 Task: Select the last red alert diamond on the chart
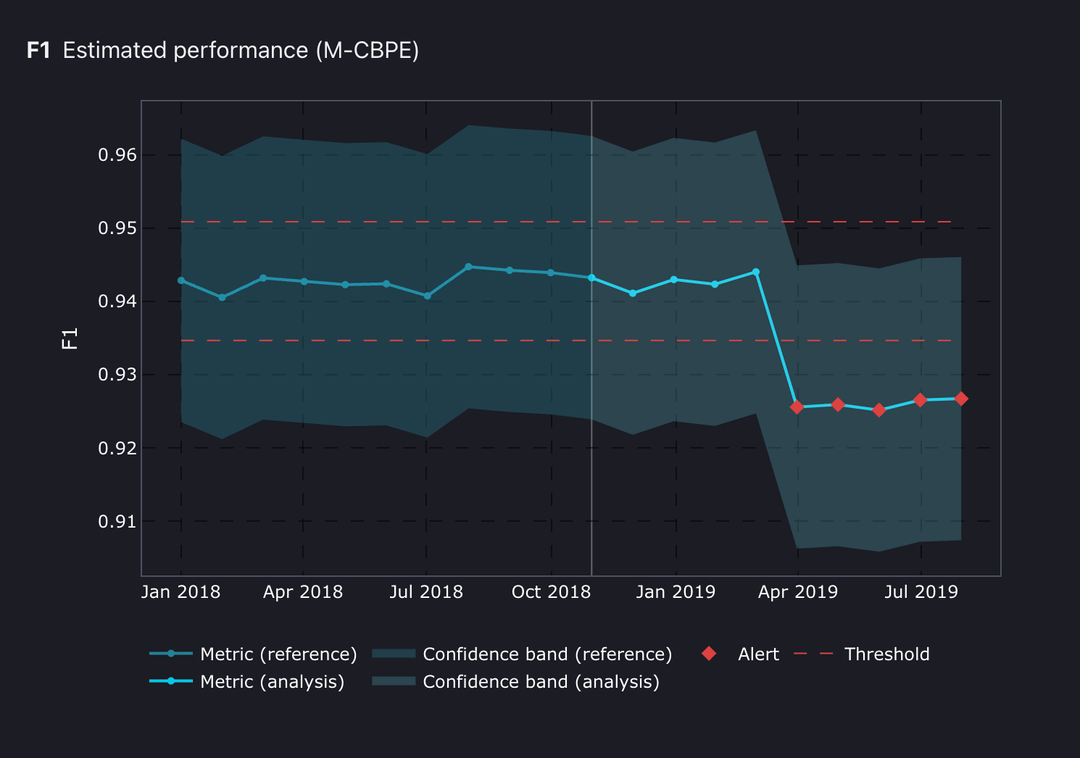(x=963, y=397)
